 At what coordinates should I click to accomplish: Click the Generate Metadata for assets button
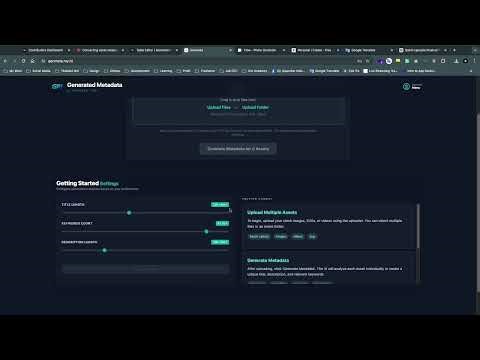pyautogui.click(x=238, y=149)
